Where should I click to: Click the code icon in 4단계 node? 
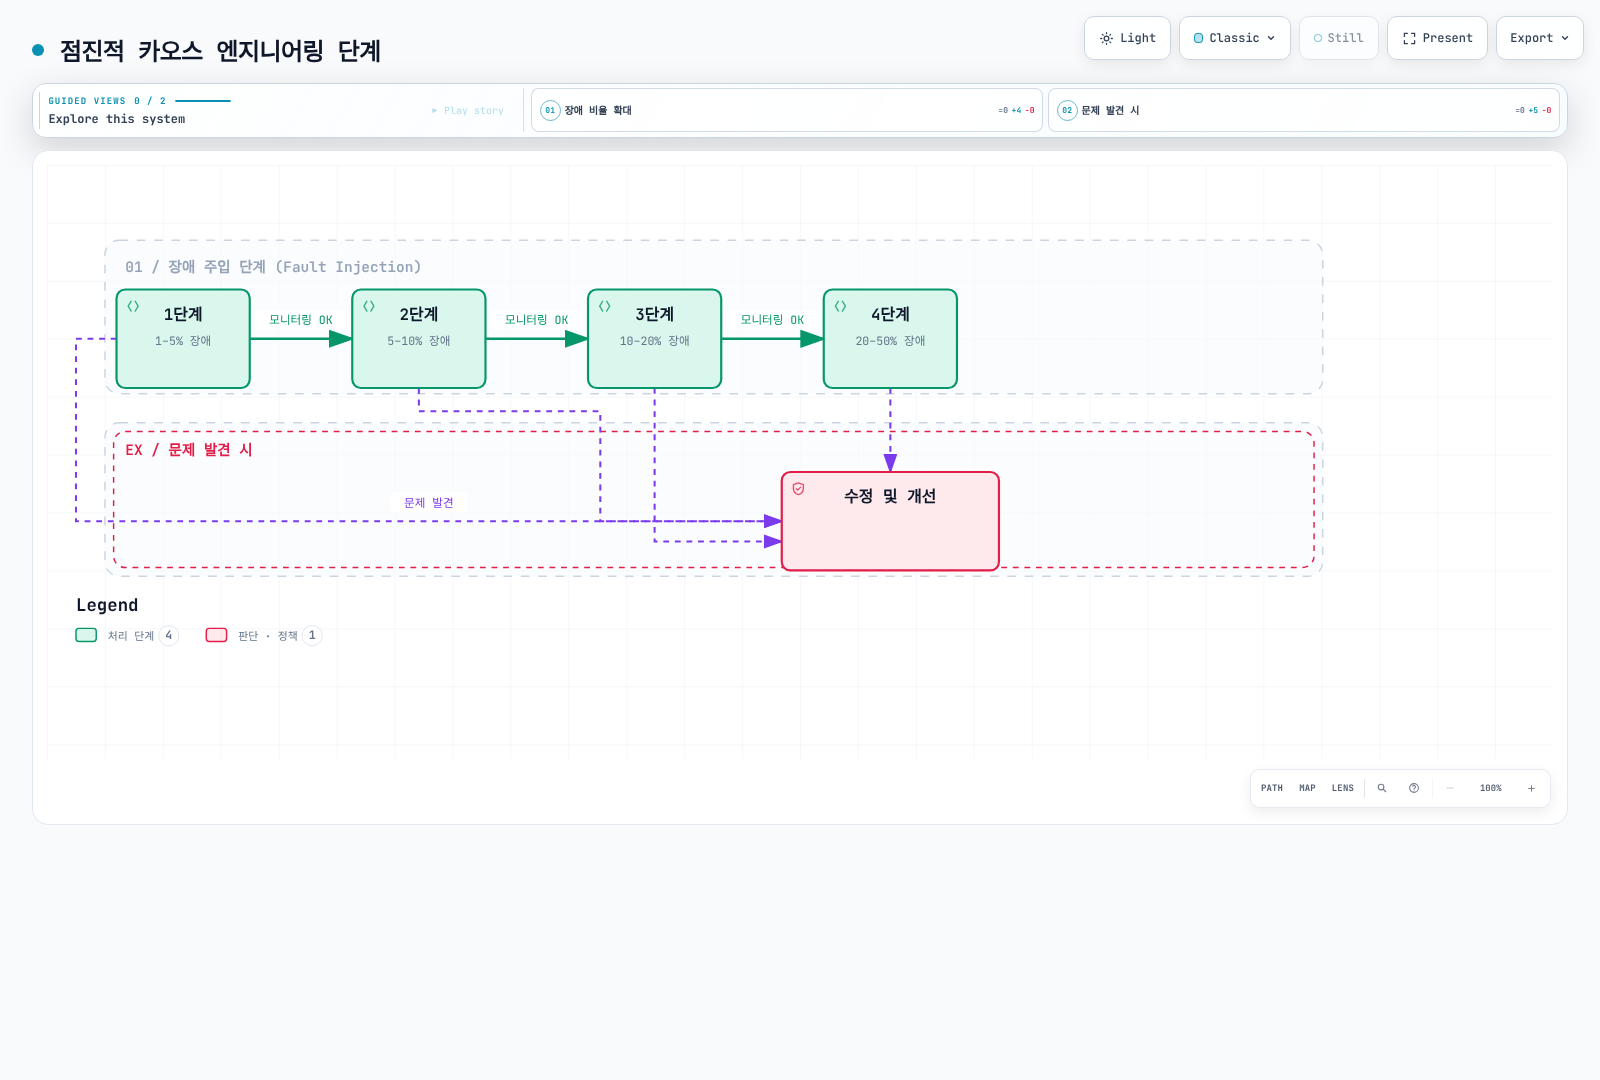coord(841,307)
